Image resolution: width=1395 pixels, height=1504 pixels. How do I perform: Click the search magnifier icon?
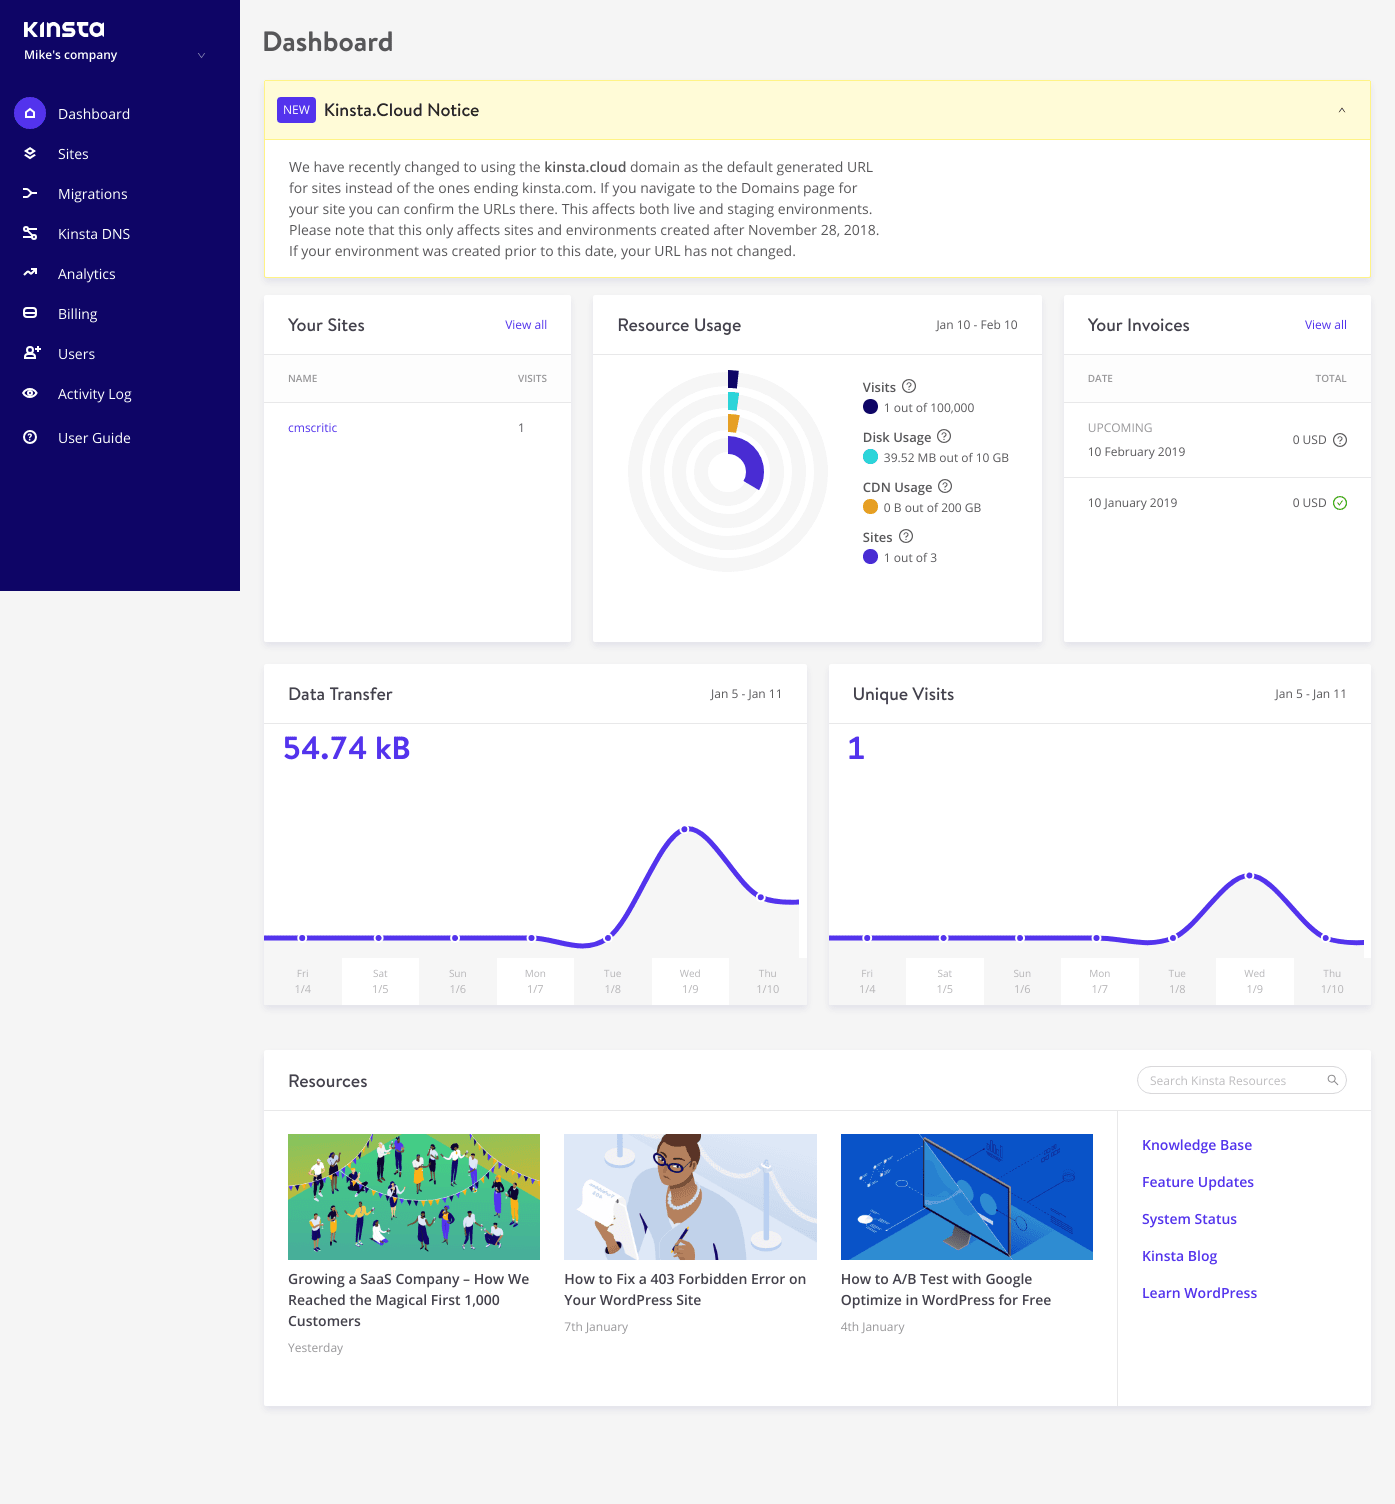coord(1333,1080)
